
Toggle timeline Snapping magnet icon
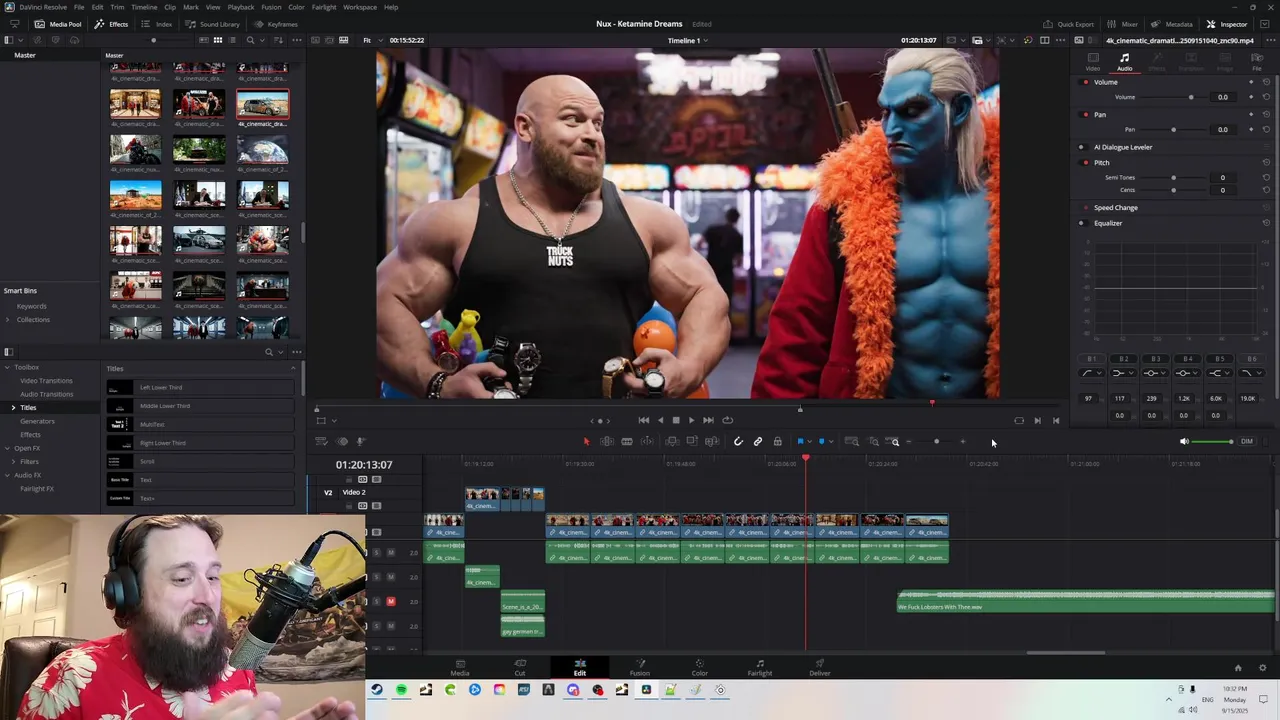coord(738,441)
